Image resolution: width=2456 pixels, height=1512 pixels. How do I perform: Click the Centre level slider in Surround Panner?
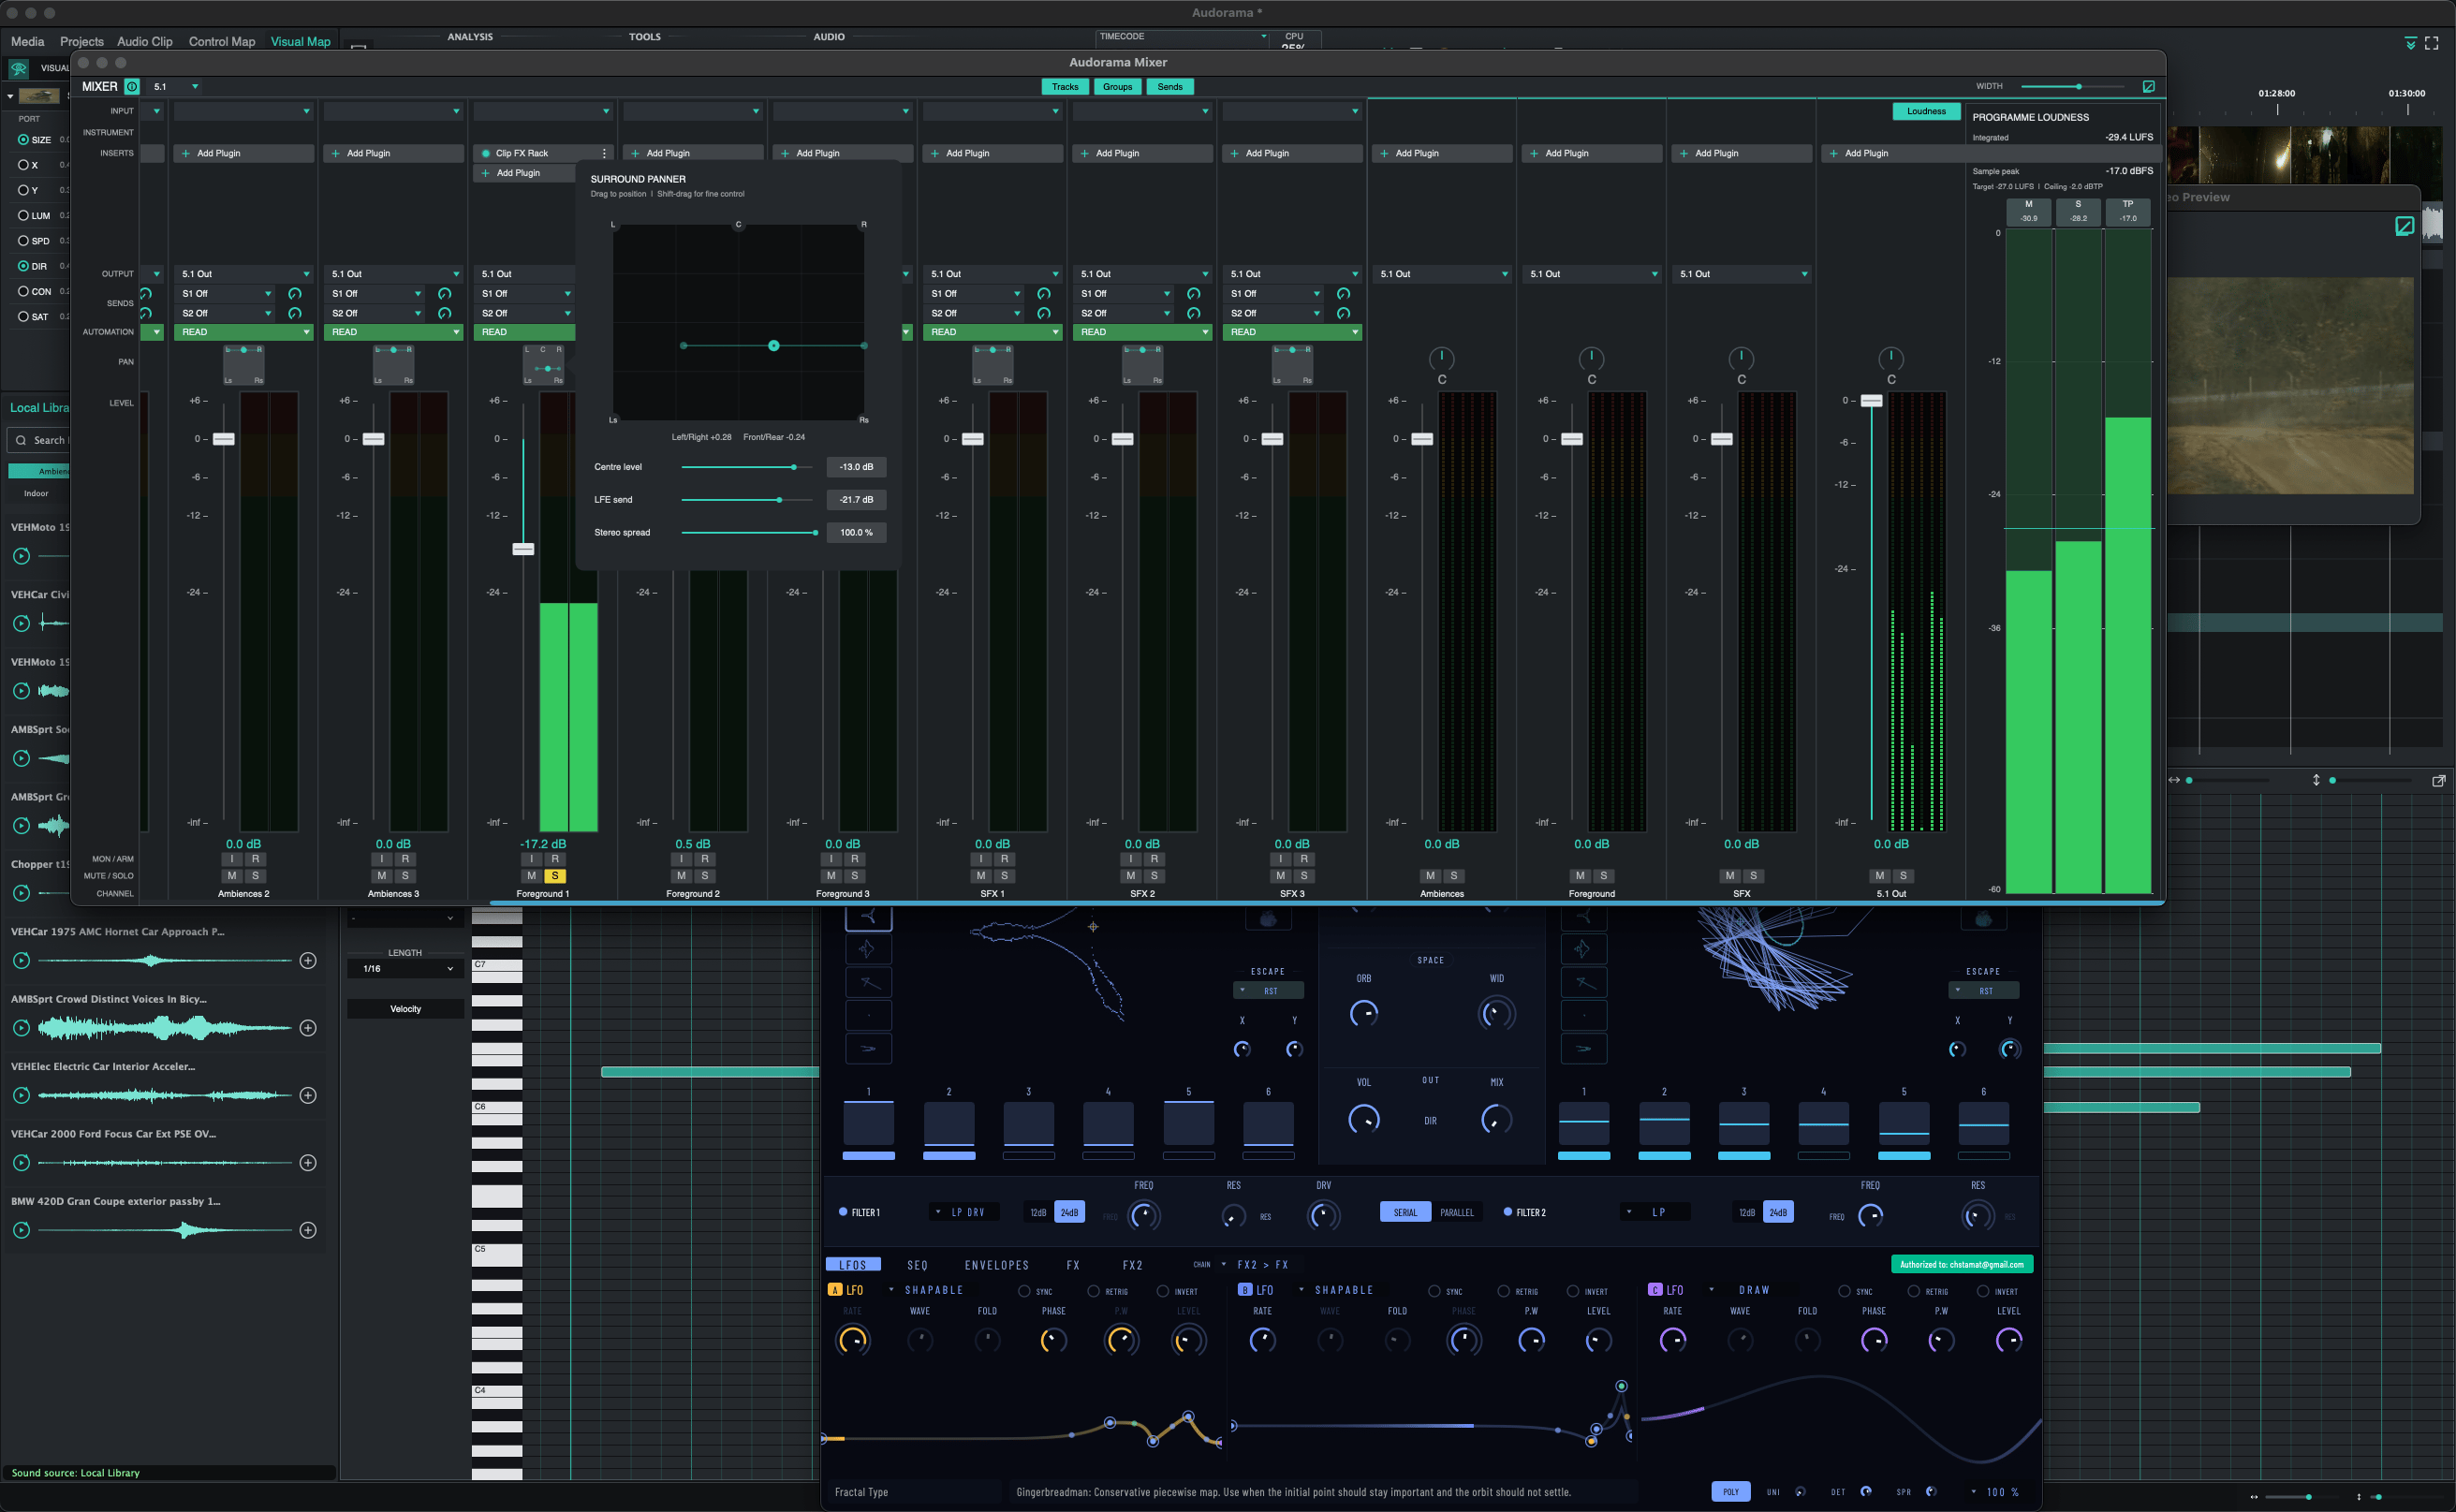click(748, 467)
